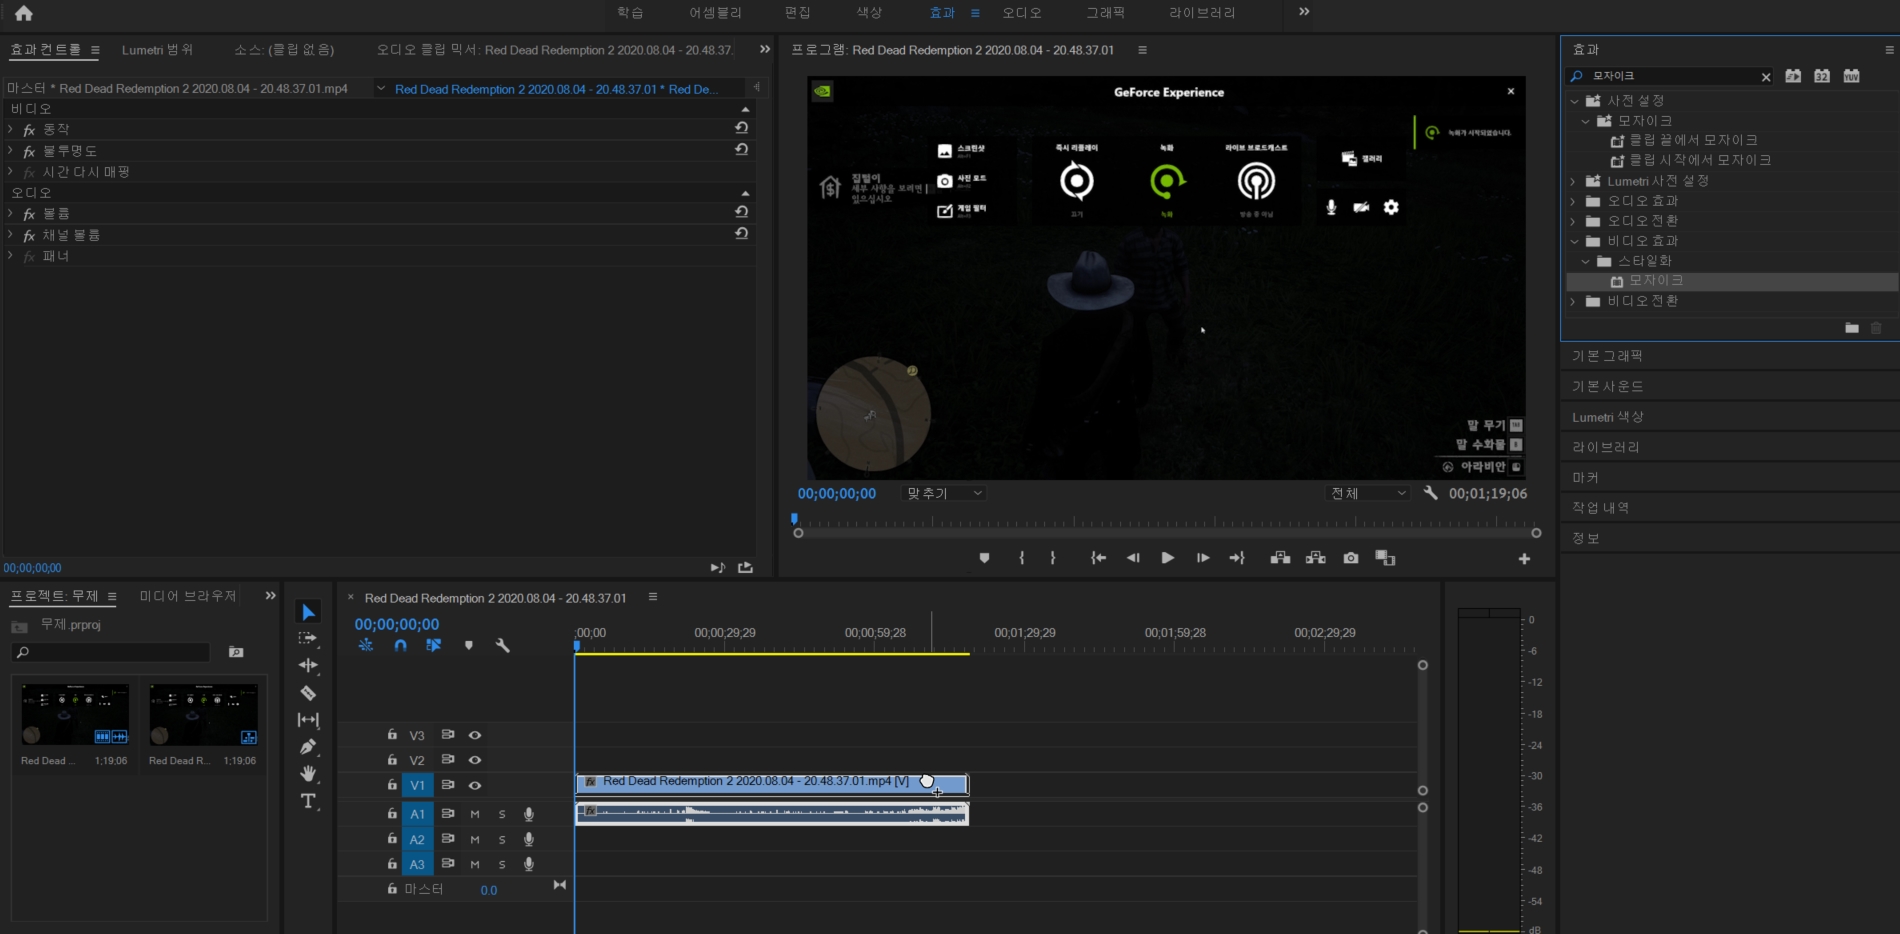Toggle A3 voice-over record microphone
Viewport: 1900px width, 934px height.
(x=529, y=864)
